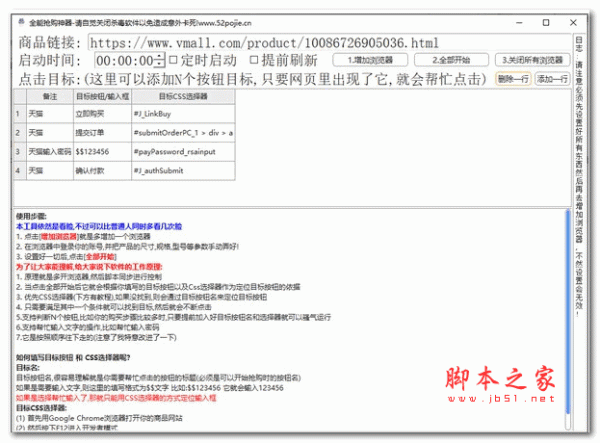Click the app icon in the title bar
600x443 pixels.
tap(21, 22)
